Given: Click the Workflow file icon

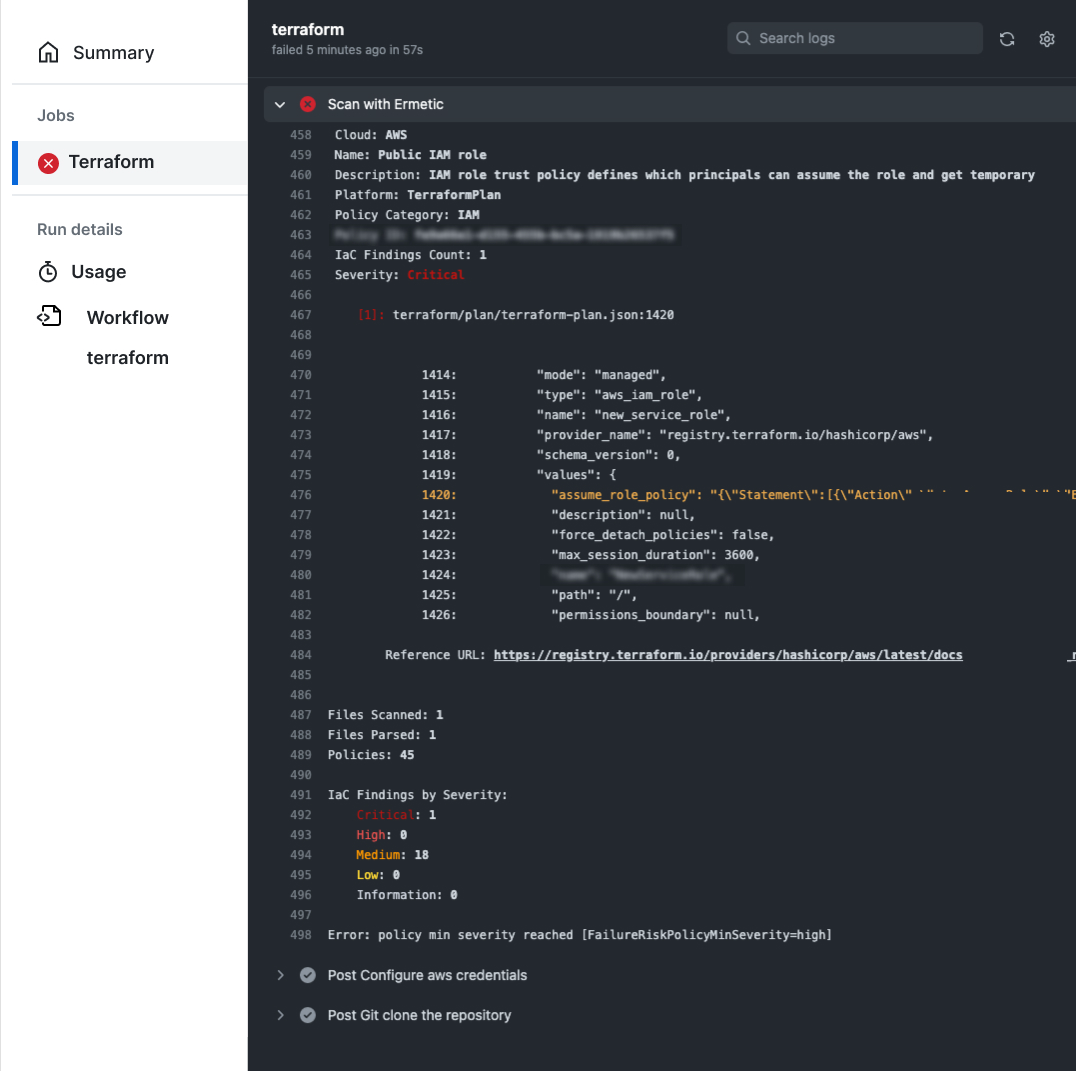Looking at the screenshot, I should tap(49, 317).
